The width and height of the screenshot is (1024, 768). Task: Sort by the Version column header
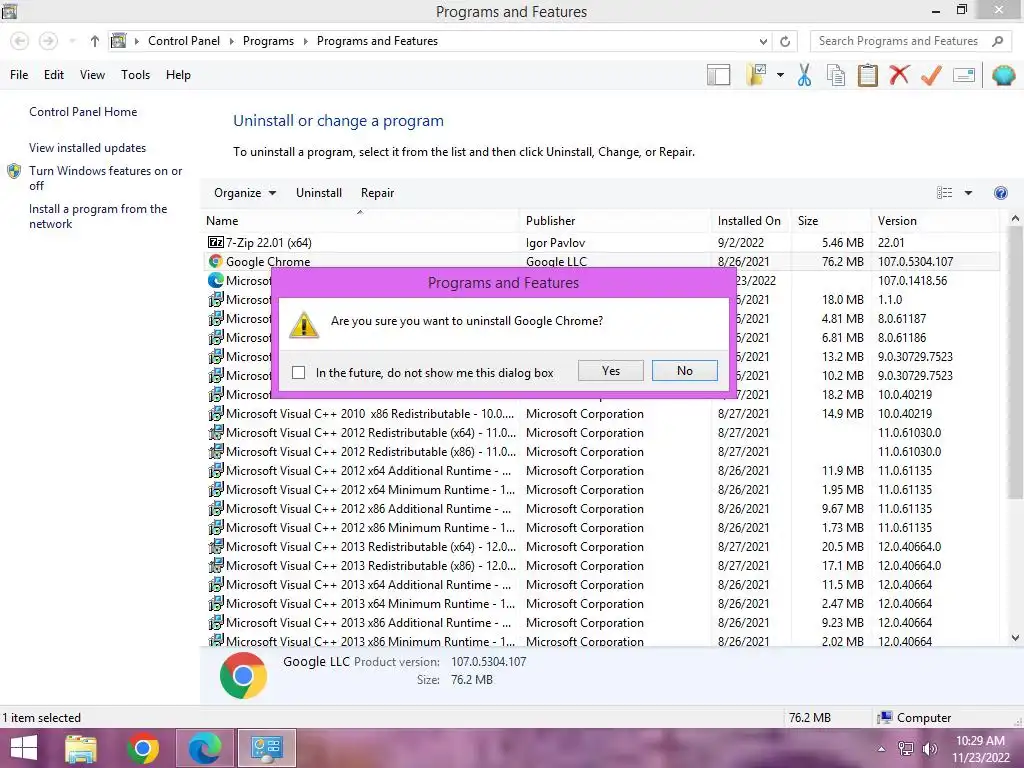point(935,221)
